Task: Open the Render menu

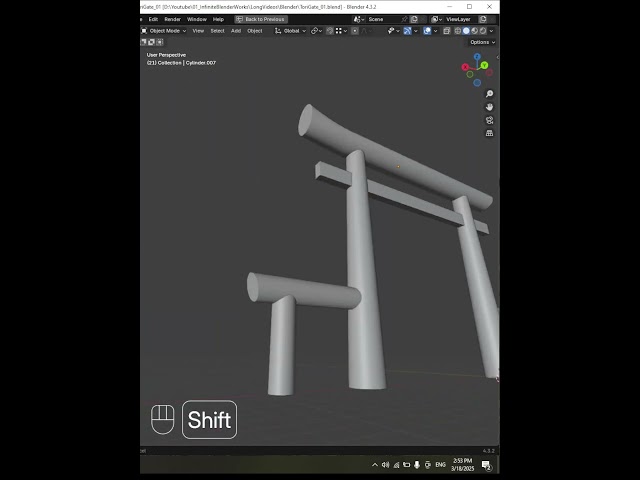Action: coord(172,19)
